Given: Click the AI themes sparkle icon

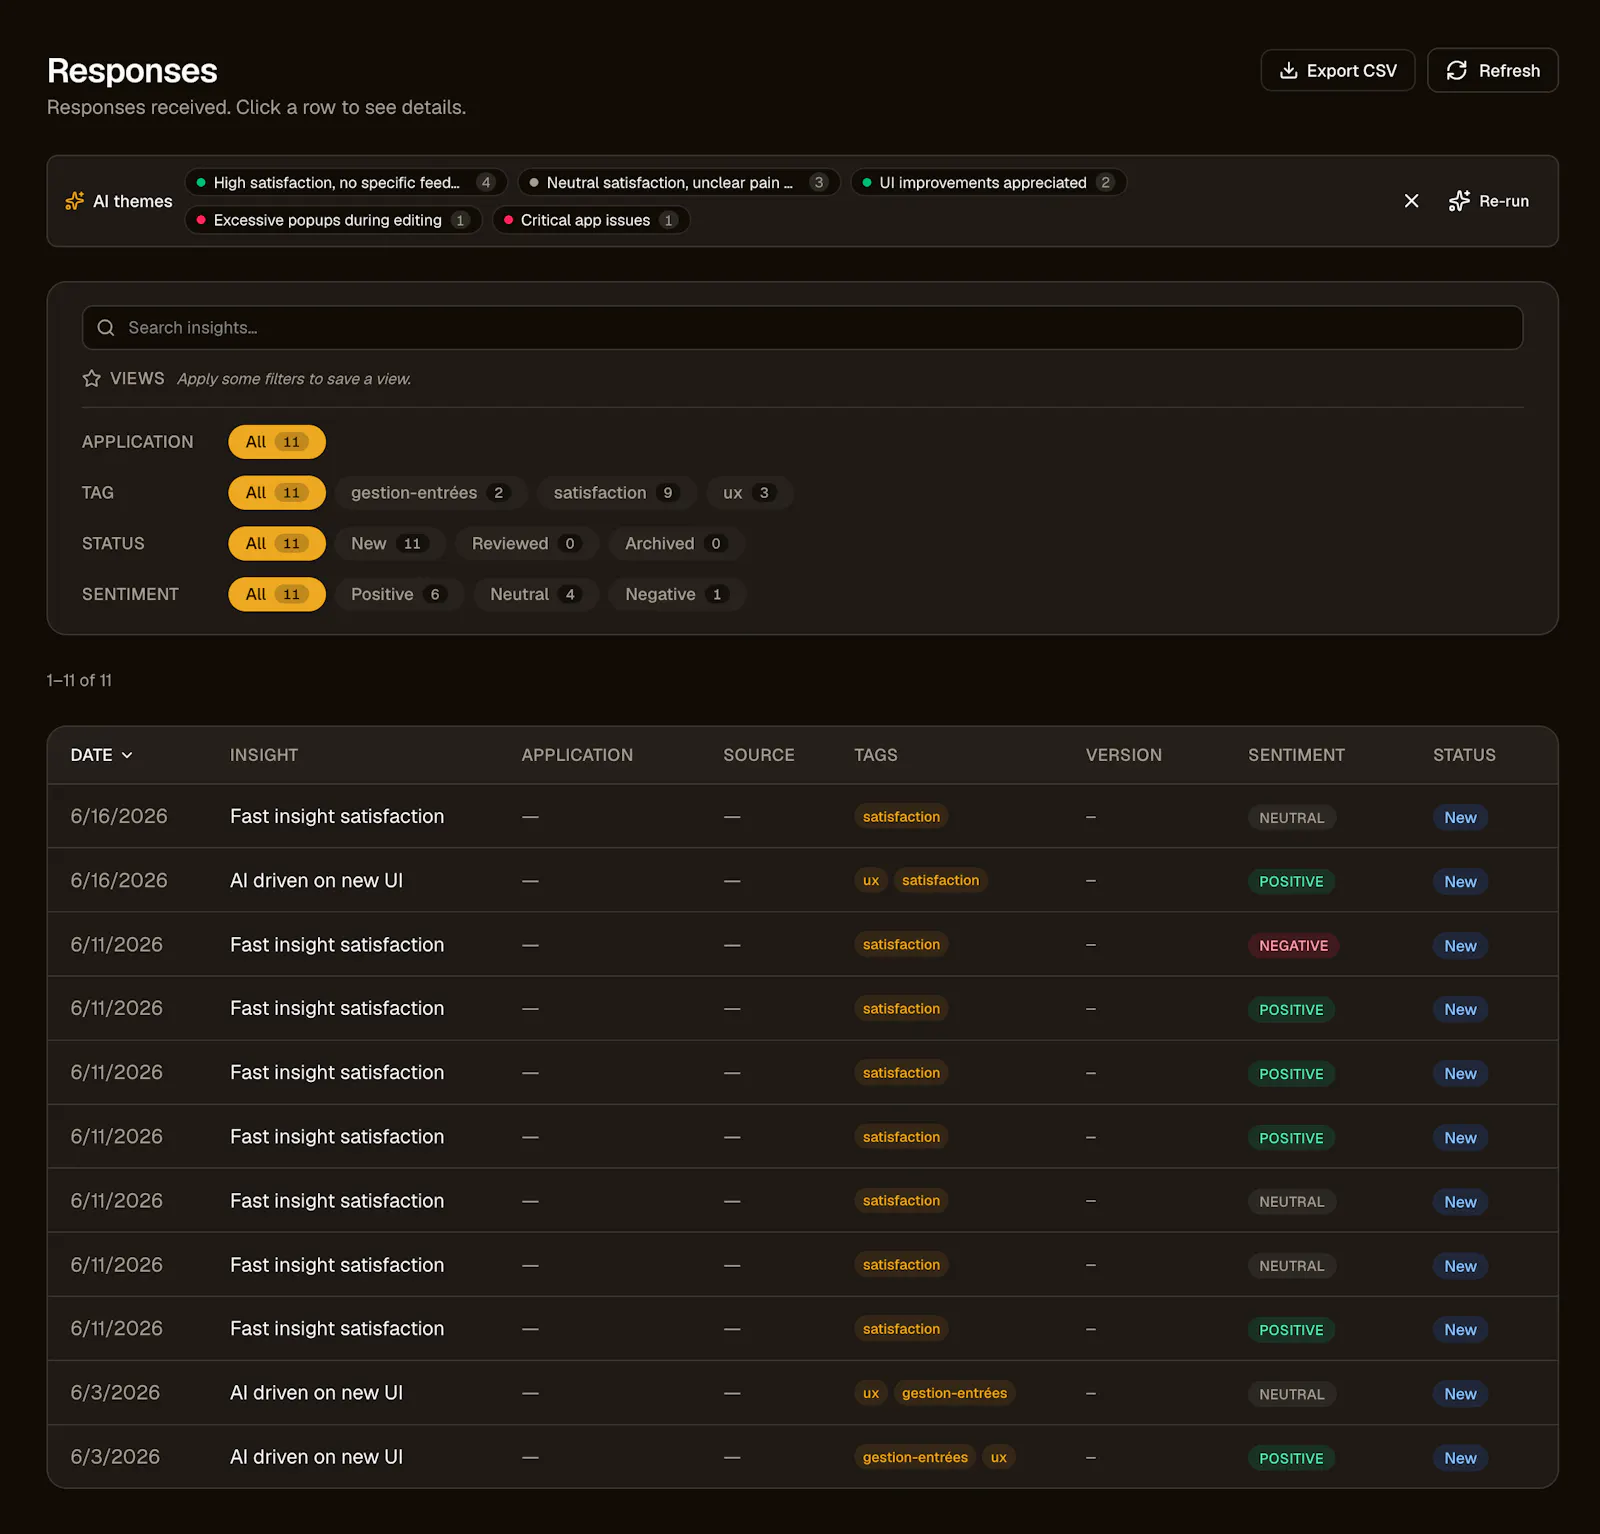Looking at the screenshot, I should click(75, 201).
